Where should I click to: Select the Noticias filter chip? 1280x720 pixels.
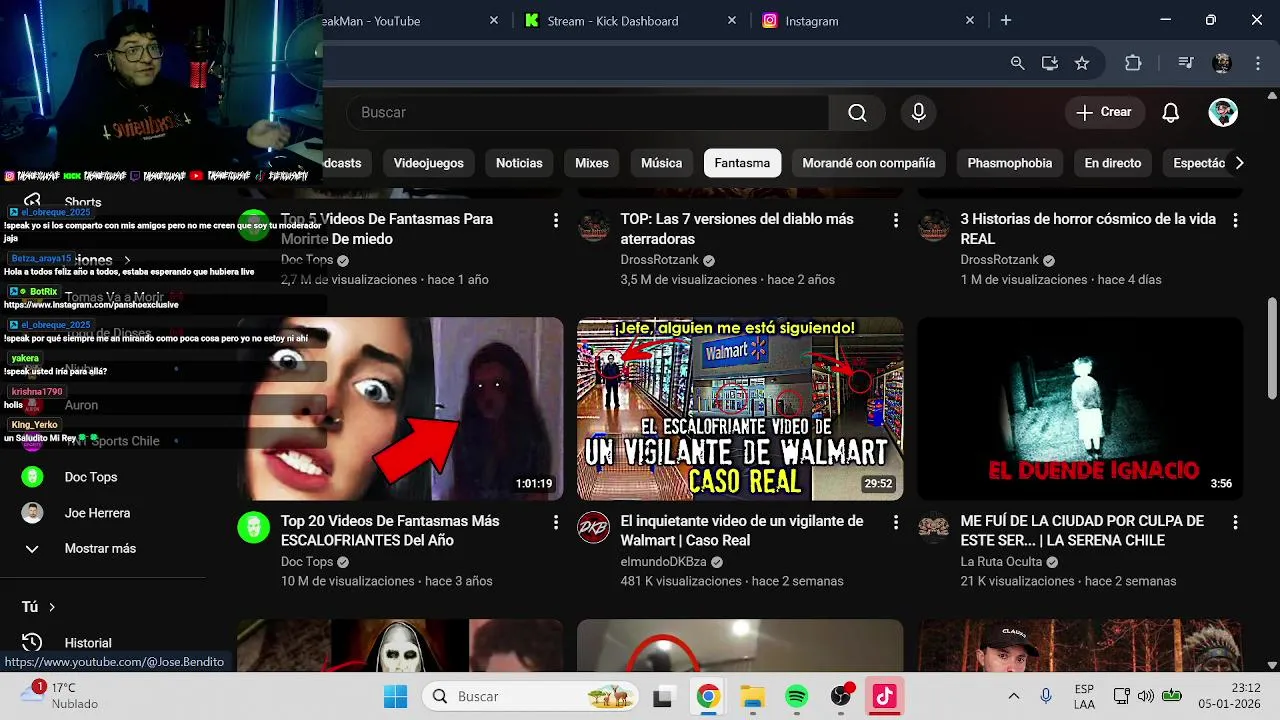519,163
